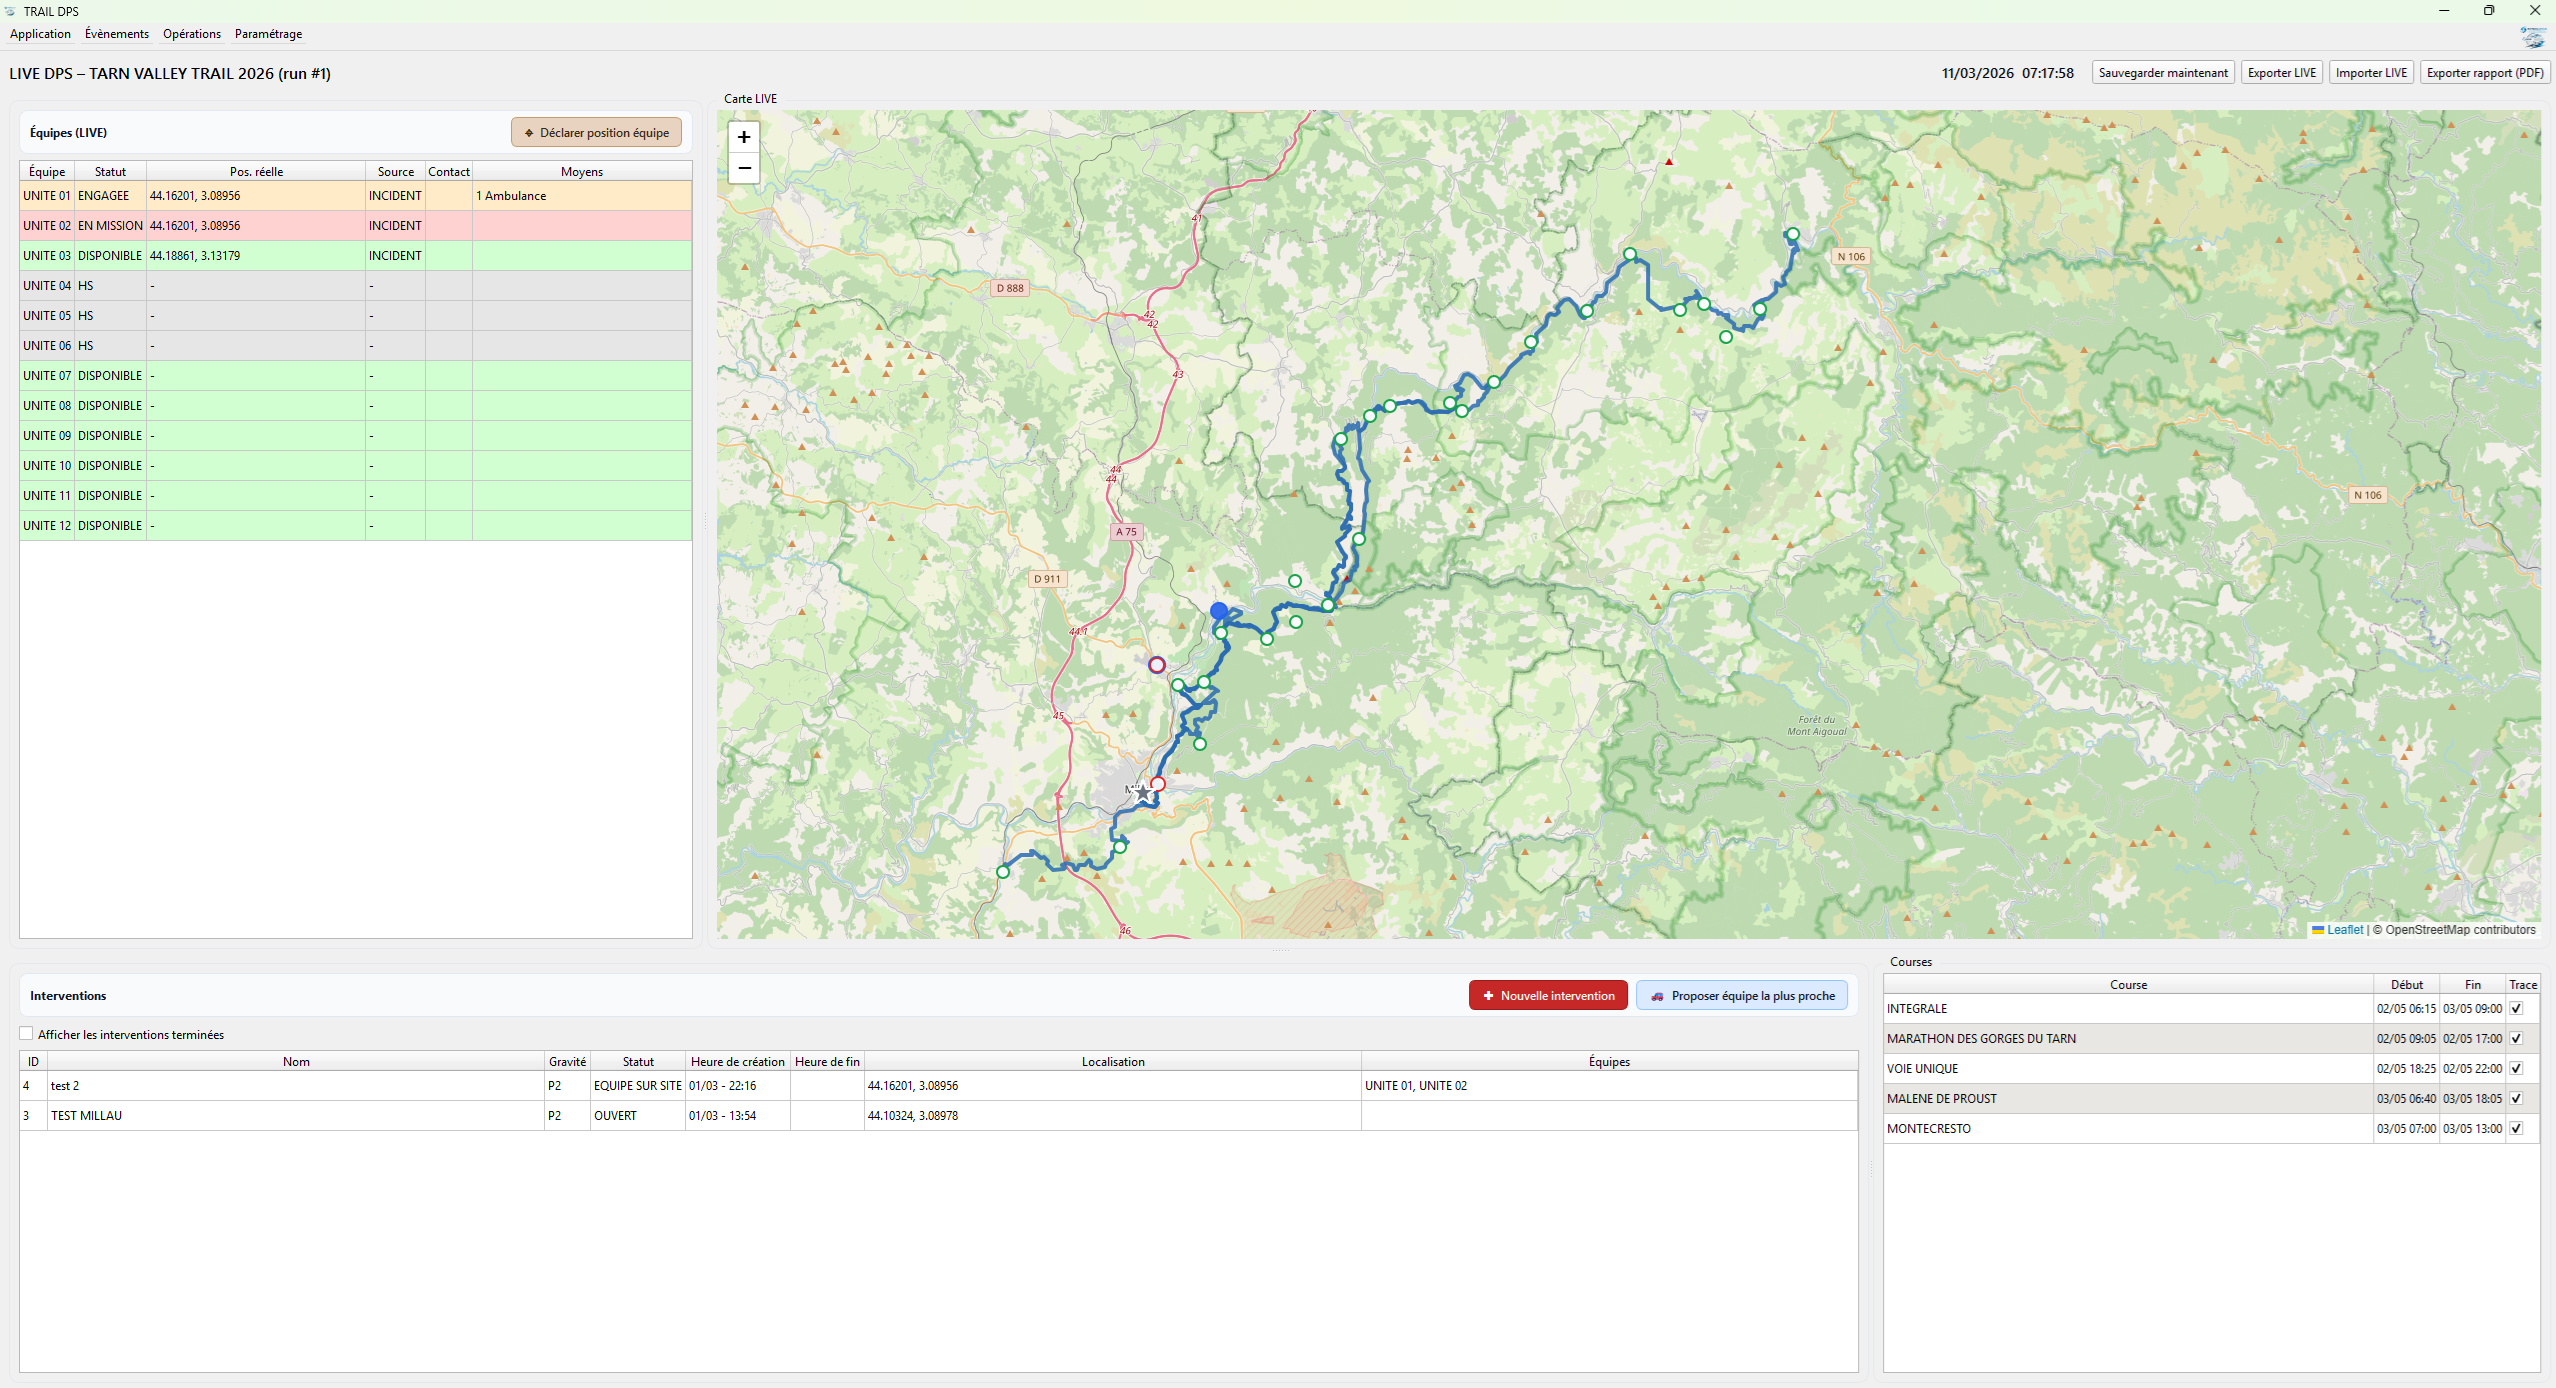Open the Paramétrage menu
Screen dimensions: 2556x1388
(x=268, y=34)
